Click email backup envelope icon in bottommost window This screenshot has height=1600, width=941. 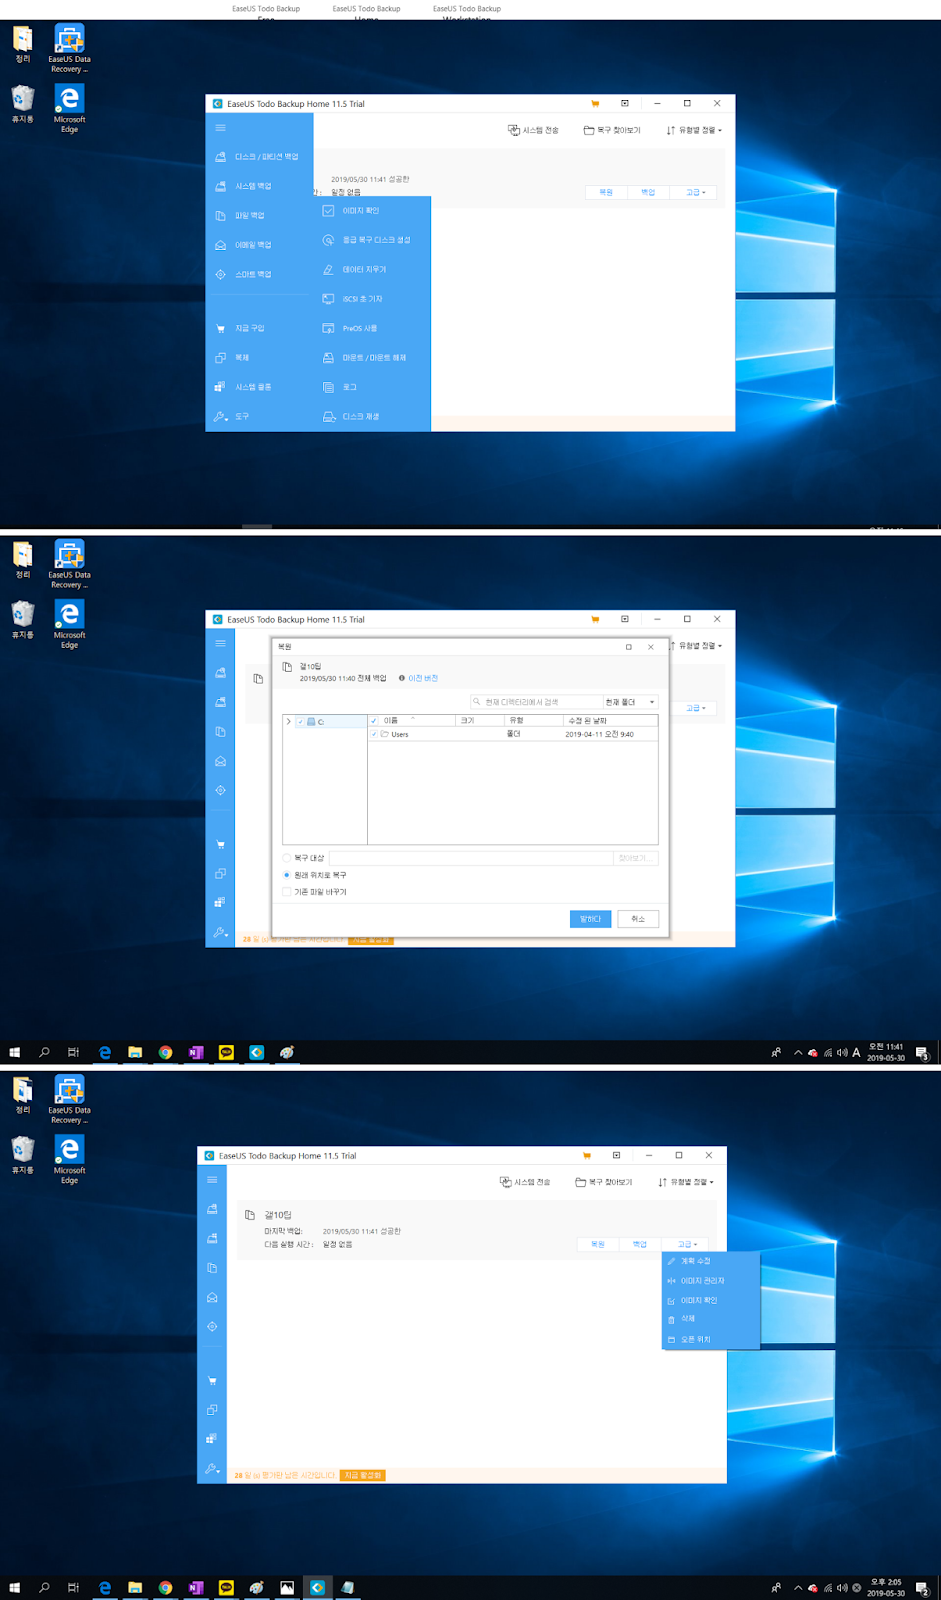(212, 1297)
